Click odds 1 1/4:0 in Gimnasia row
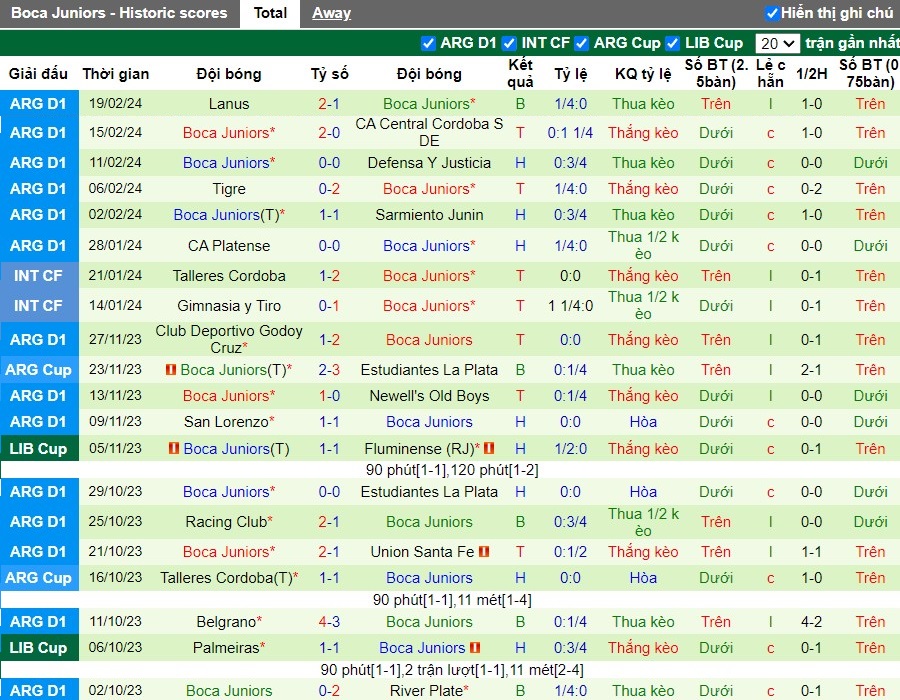The height and width of the screenshot is (700, 900). pyautogui.click(x=570, y=306)
